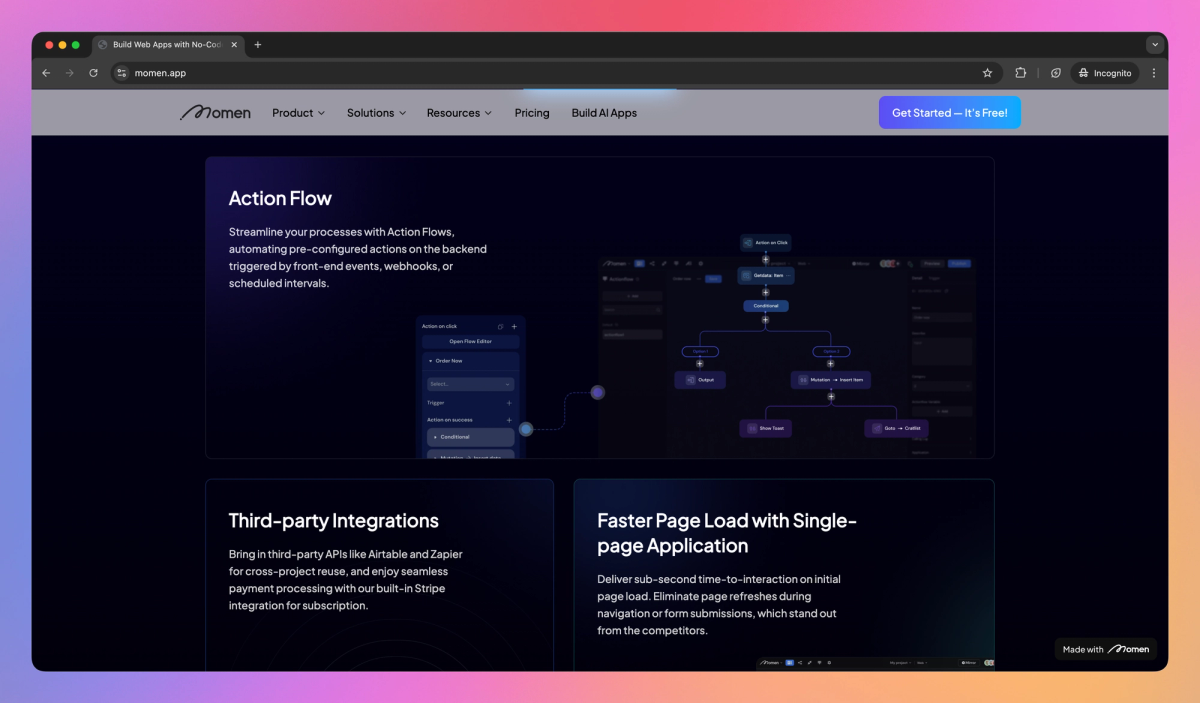
Task: Select the Action on Click flow node
Action: coord(766,243)
